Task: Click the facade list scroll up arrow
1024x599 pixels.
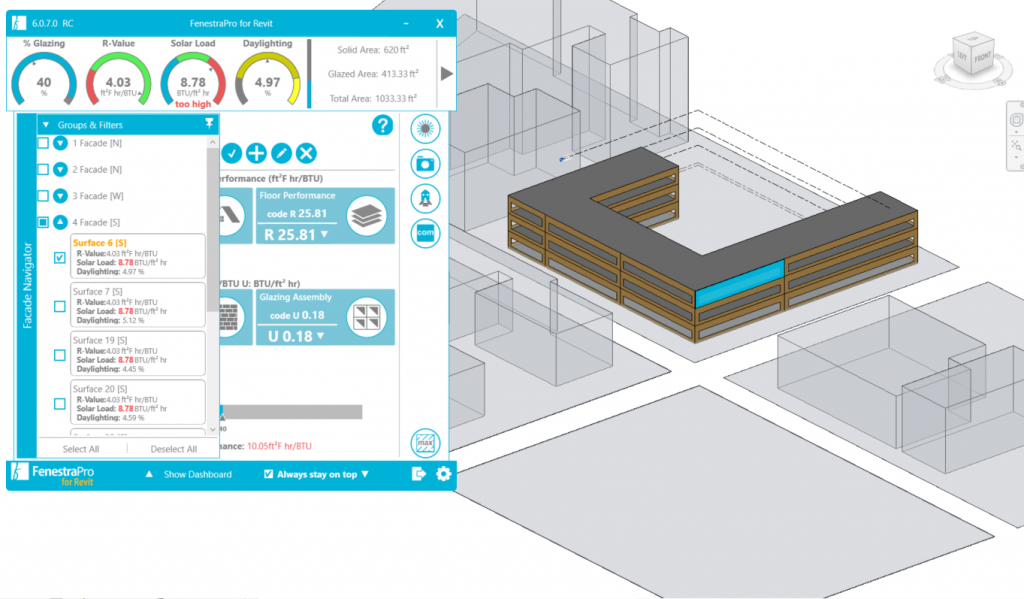Action: [x=212, y=142]
